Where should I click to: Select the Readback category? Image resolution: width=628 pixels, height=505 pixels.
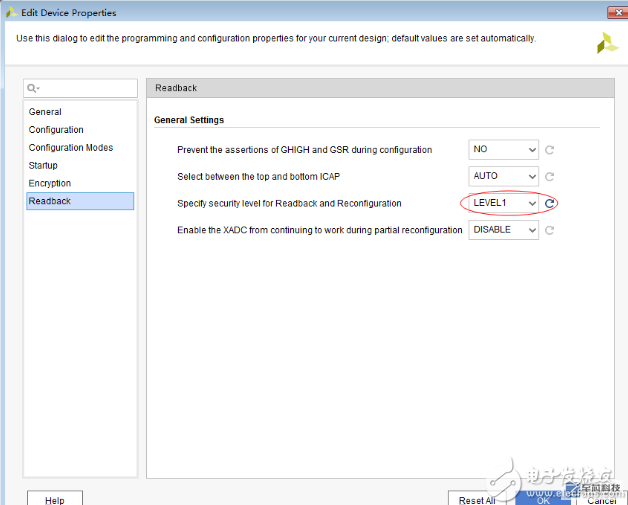50,201
